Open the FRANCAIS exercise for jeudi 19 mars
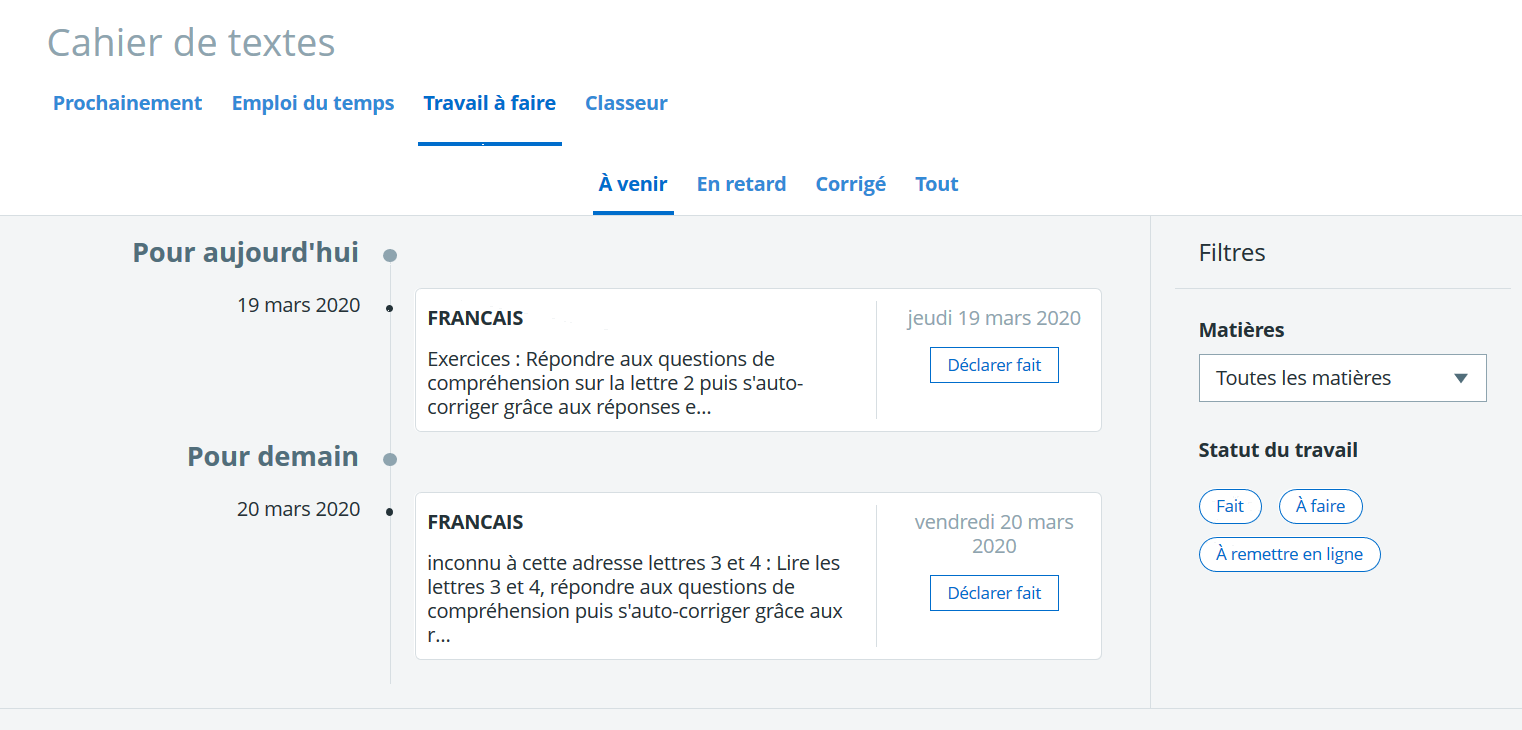 pyautogui.click(x=645, y=360)
